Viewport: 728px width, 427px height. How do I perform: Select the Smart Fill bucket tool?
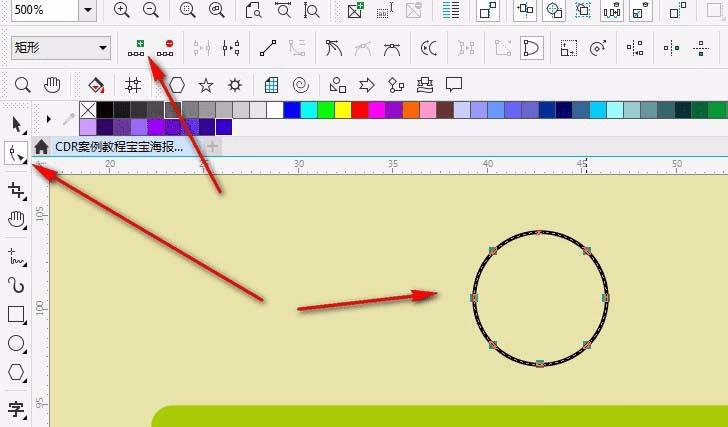pos(96,85)
